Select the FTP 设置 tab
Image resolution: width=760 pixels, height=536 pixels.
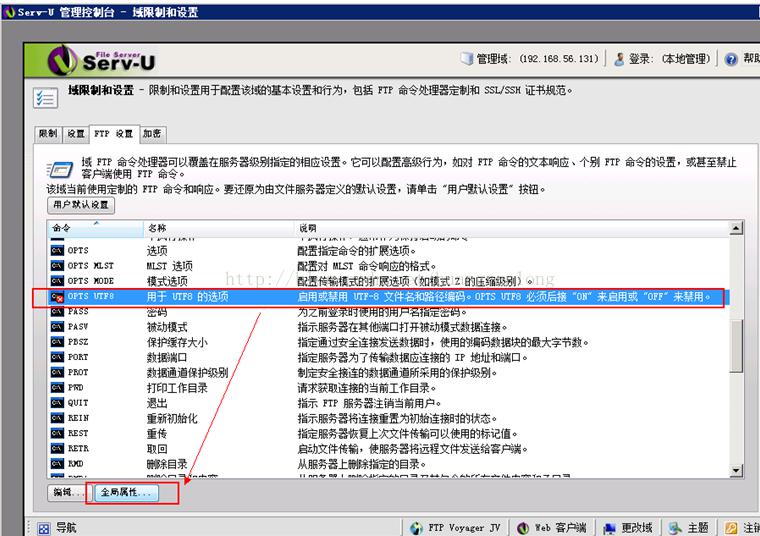(114, 134)
